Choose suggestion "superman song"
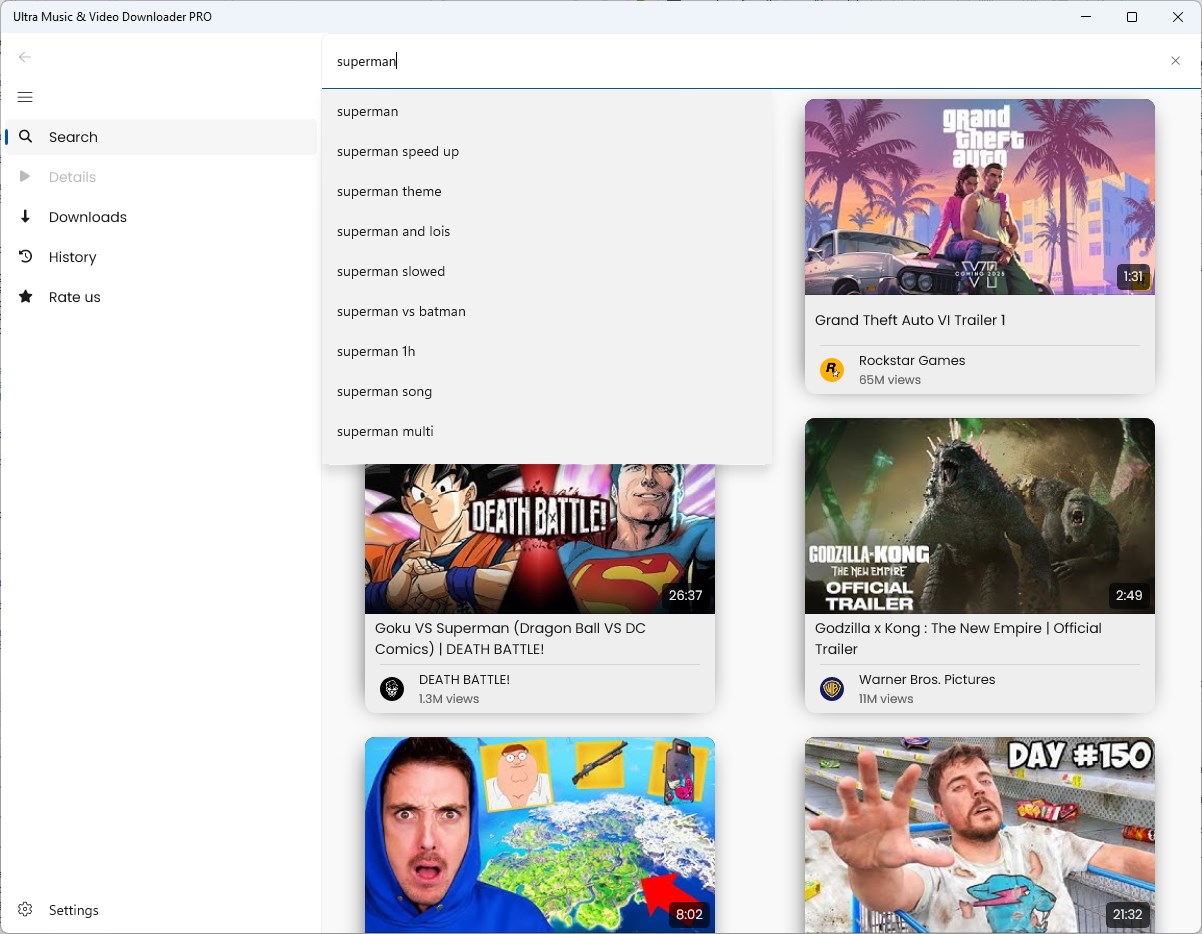 [547, 391]
